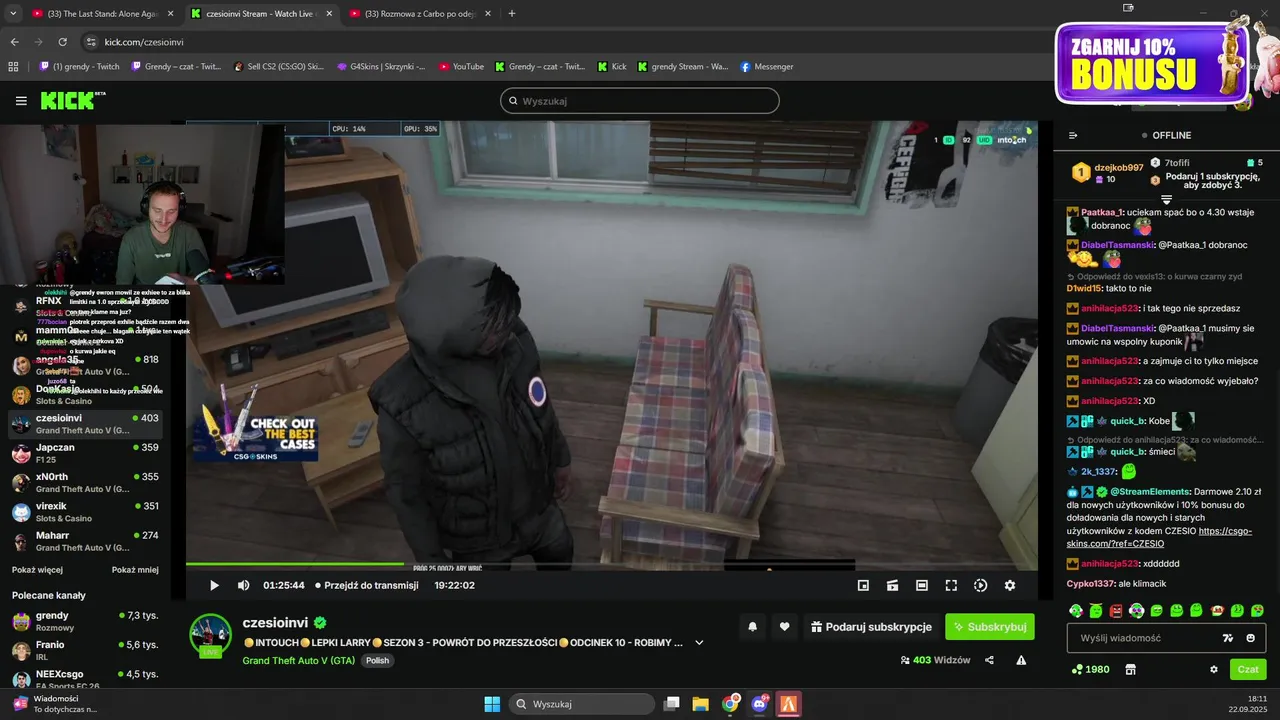Screen dimensions: 1280x720
Task: Open chat settings gear icon
Action: (x=1214, y=669)
